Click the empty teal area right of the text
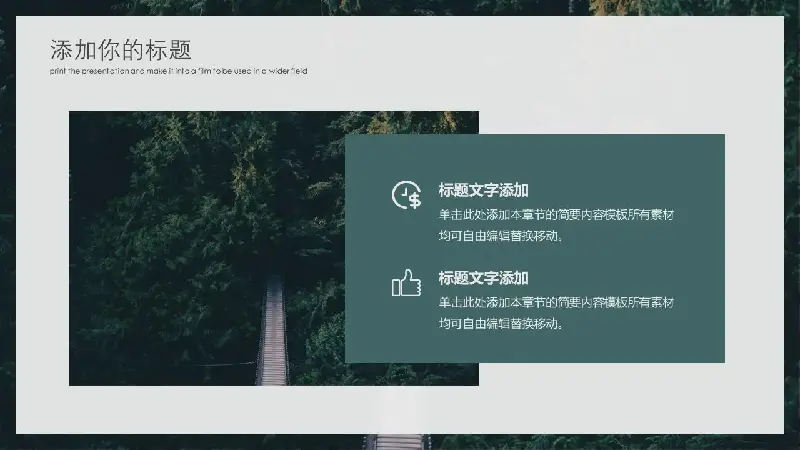The width and height of the screenshot is (800, 450). (x=700, y=250)
